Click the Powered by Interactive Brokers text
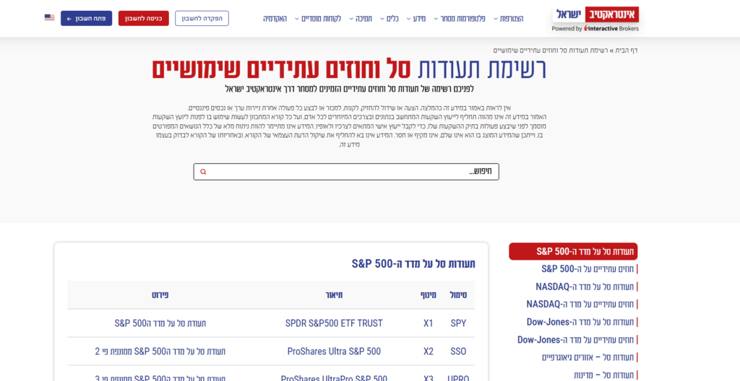 click(x=595, y=29)
